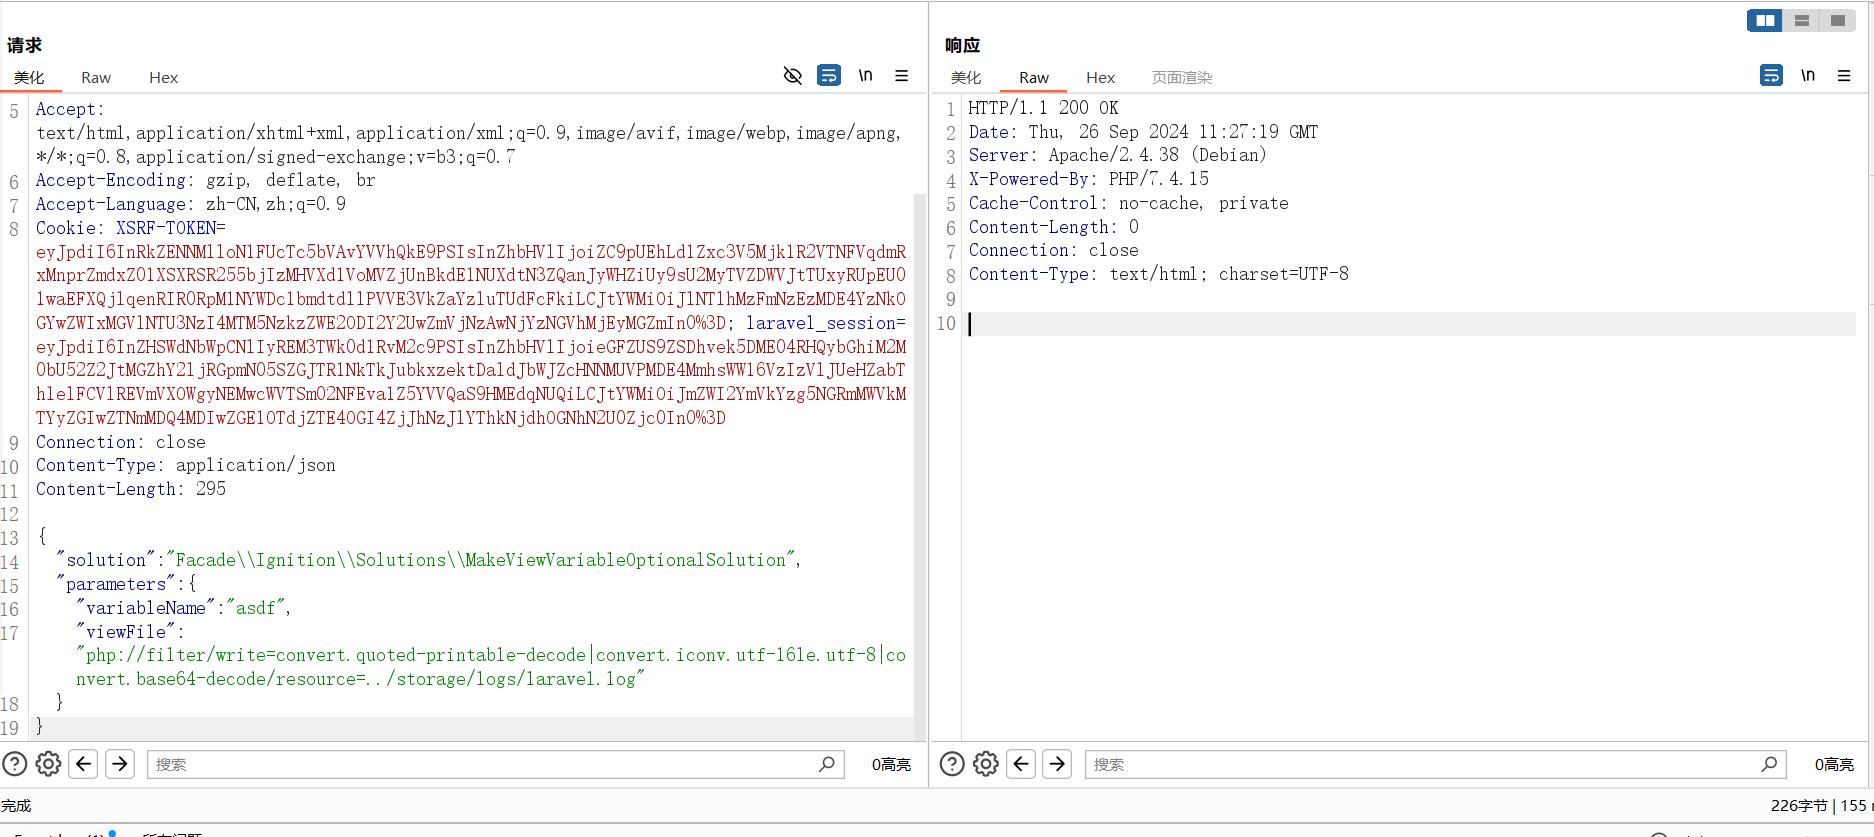1874x837 pixels.
Task: Toggle word wrap icon in response panel
Action: pyautogui.click(x=1771, y=76)
